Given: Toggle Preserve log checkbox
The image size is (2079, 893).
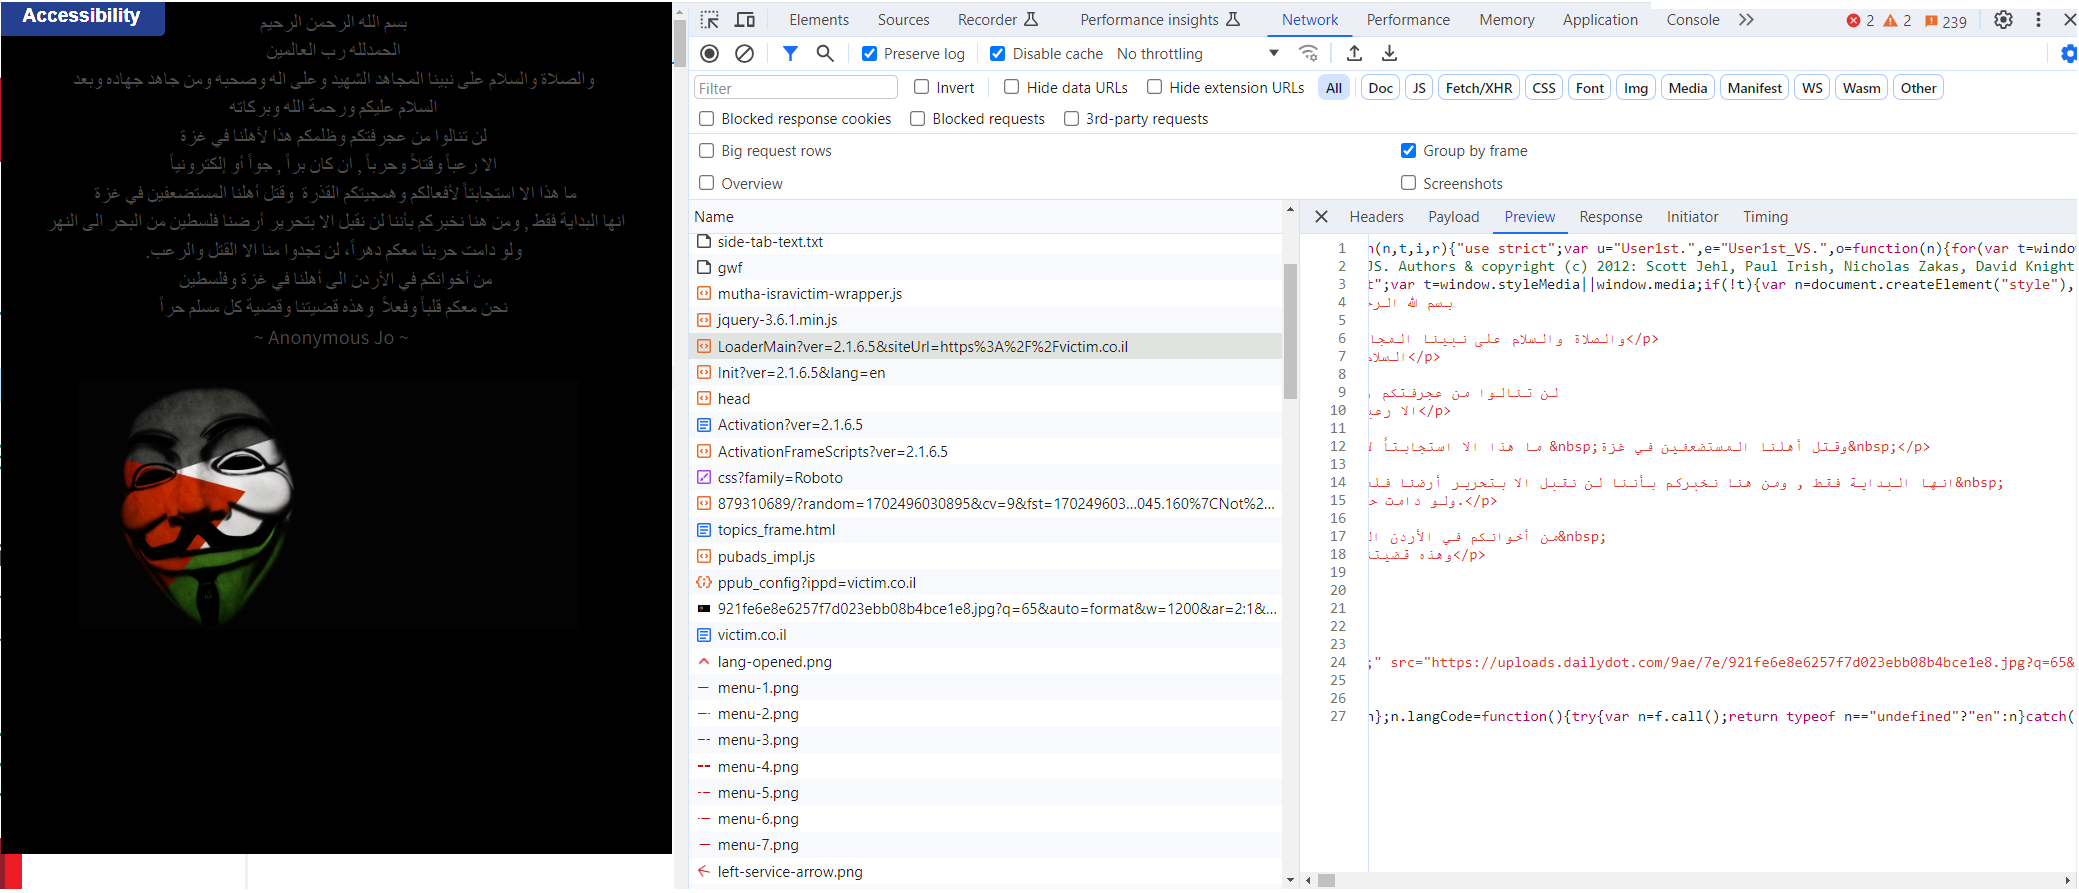Looking at the screenshot, I should pos(870,54).
